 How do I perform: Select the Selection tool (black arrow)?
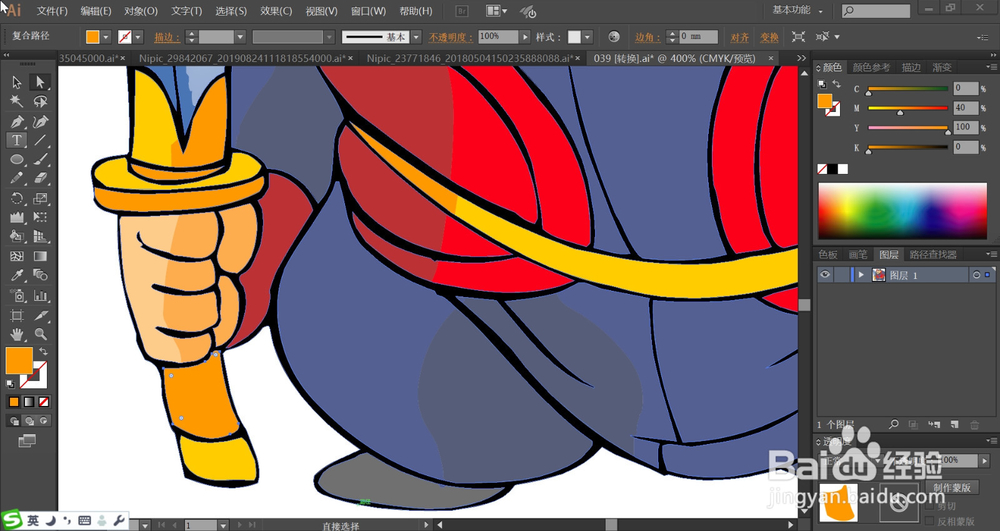17,82
